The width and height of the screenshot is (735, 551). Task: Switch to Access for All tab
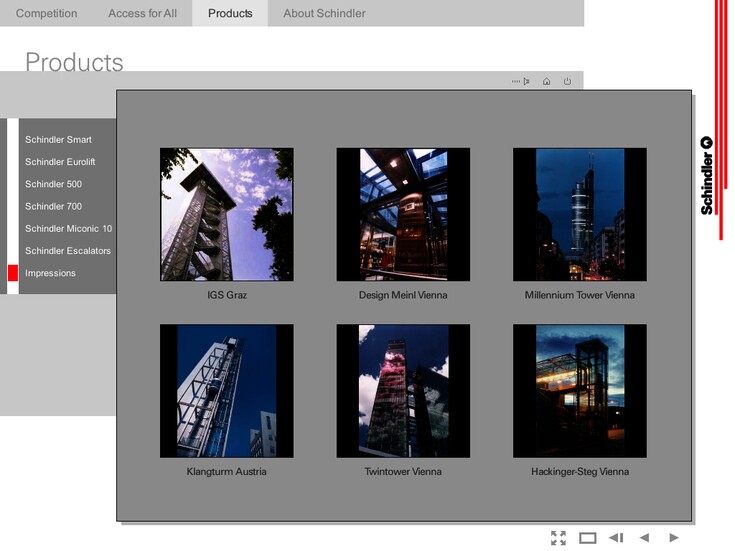(x=142, y=13)
